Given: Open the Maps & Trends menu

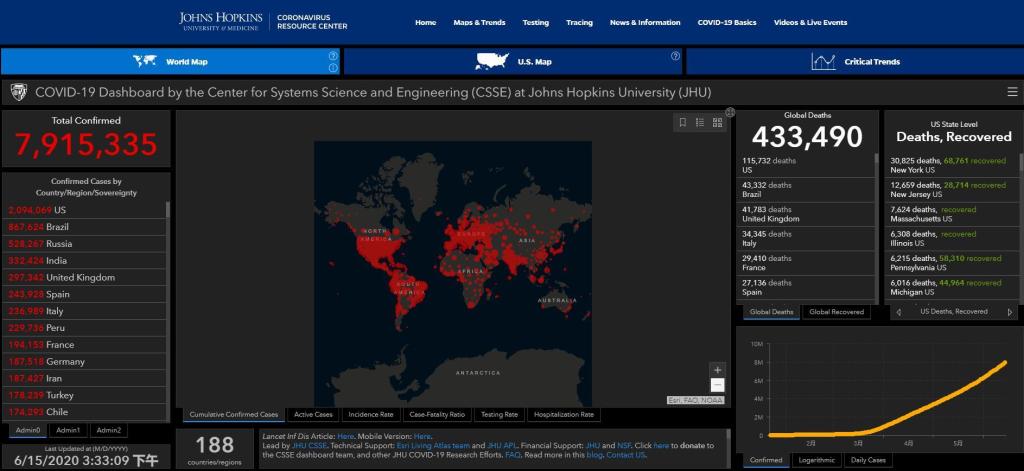Looking at the screenshot, I should [x=479, y=22].
